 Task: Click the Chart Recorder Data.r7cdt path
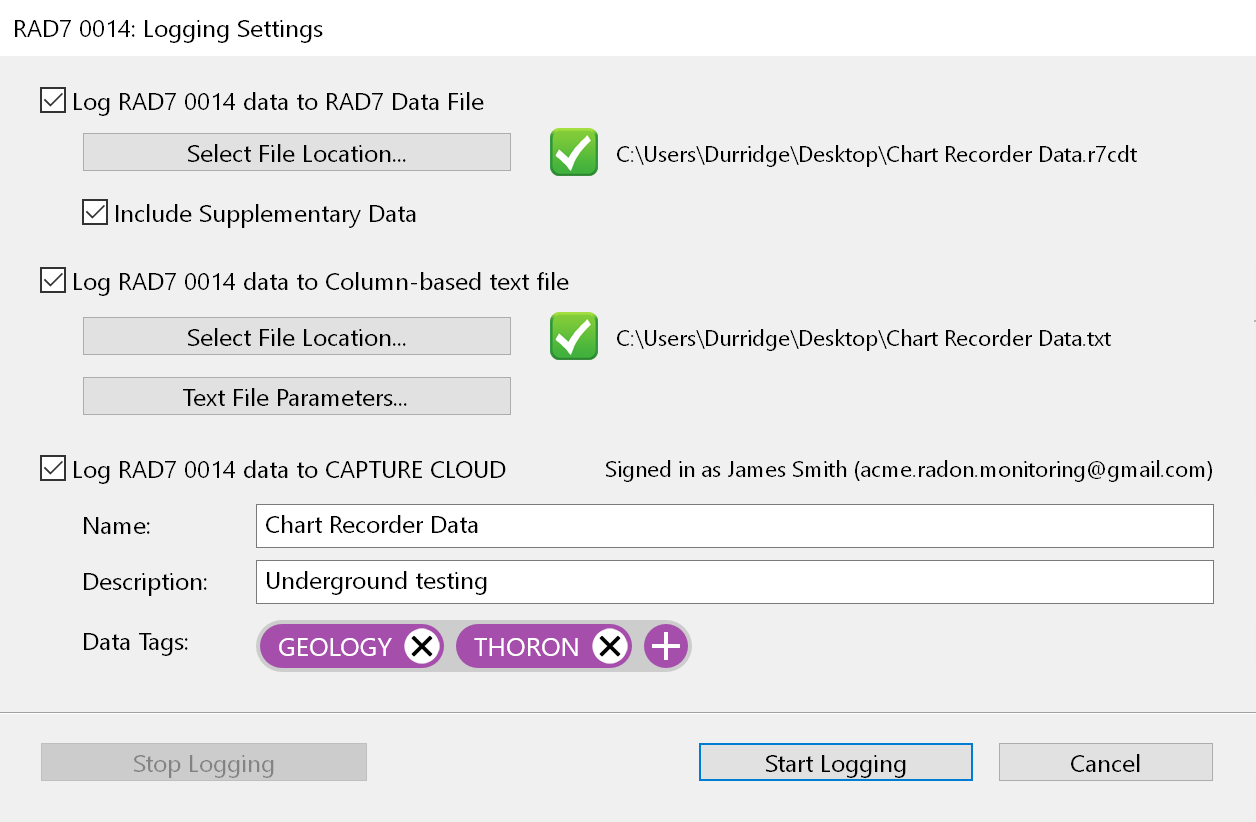pyautogui.click(x=877, y=155)
